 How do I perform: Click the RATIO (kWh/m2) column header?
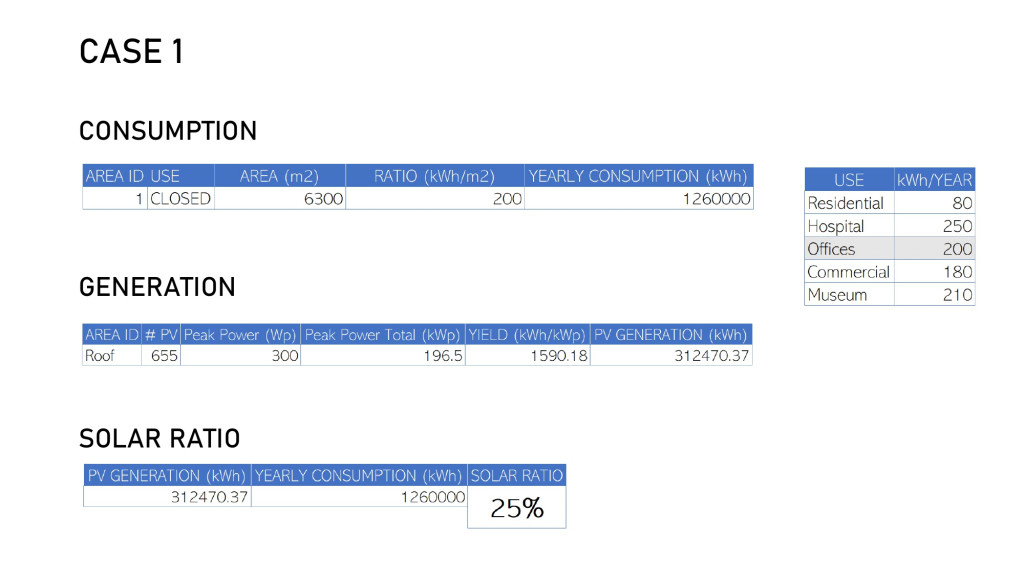point(434,176)
